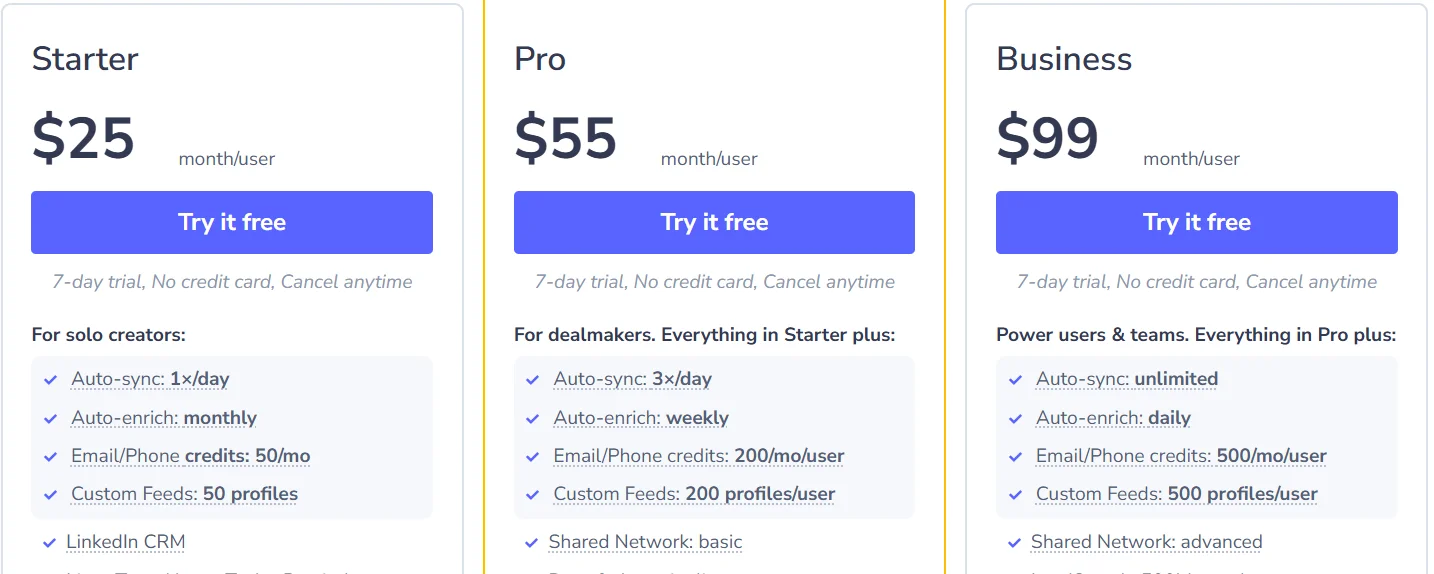This screenshot has height=574, width=1434.
Task: Open Shared Network: advanced feature link
Action: [1146, 542]
